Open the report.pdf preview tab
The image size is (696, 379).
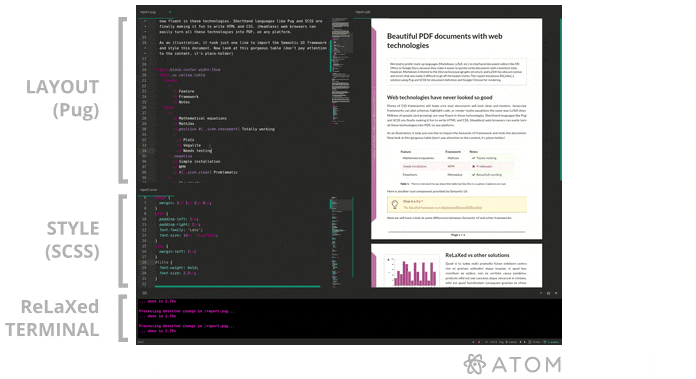[x=363, y=12]
